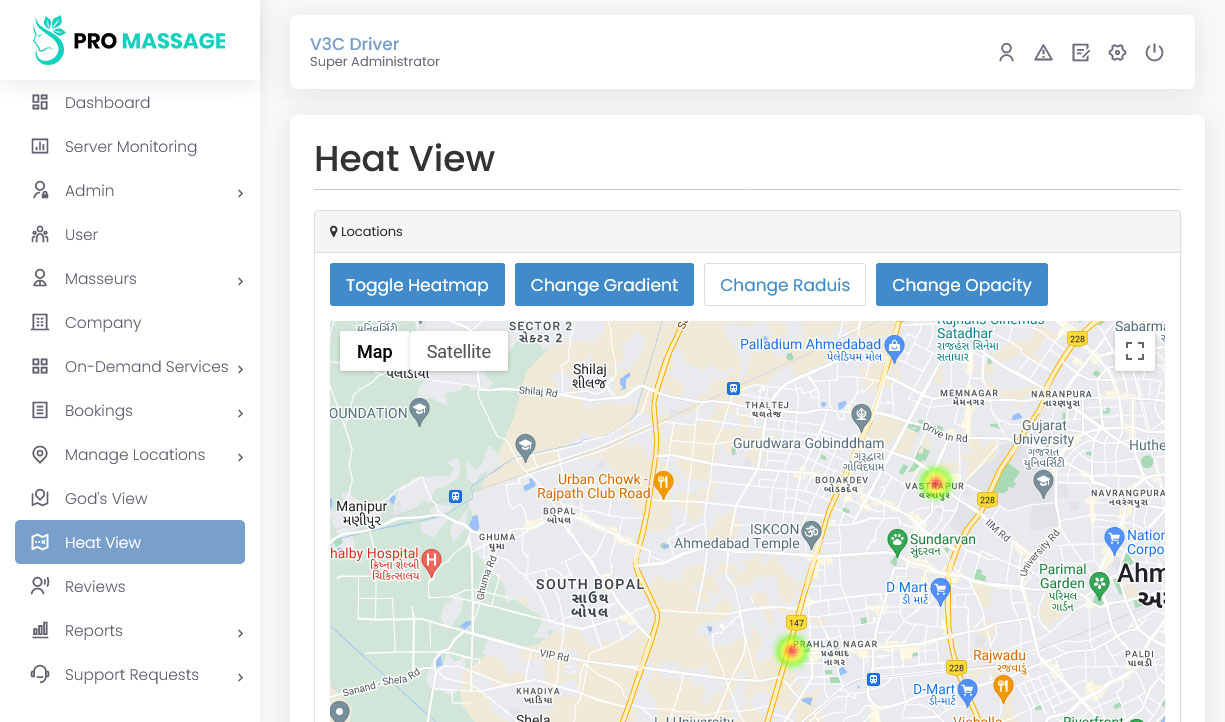Click the Gujarat University marker
Screen dimensions: 1225x722
[1044, 483]
